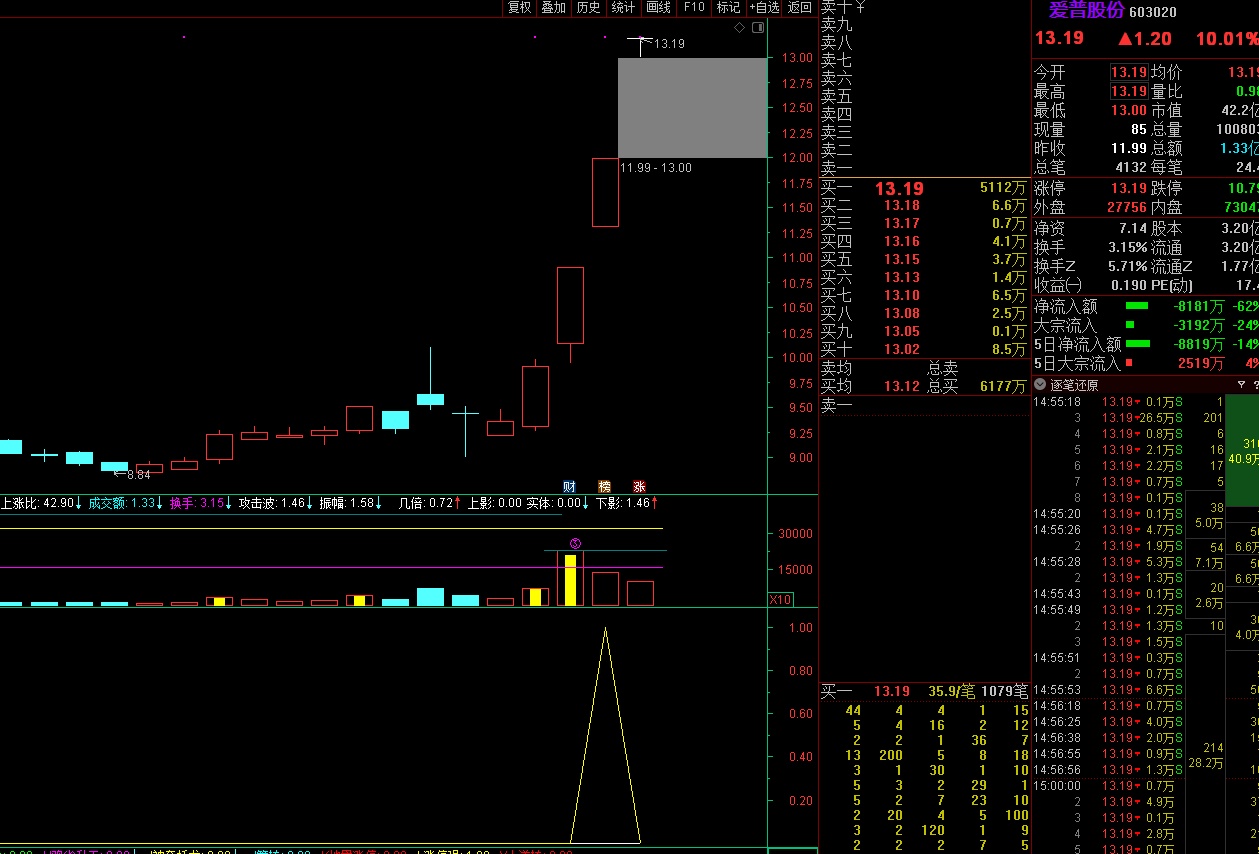This screenshot has width=1259, height=854.
Task: Click the 爱普股份 stock name title
Action: point(1086,11)
